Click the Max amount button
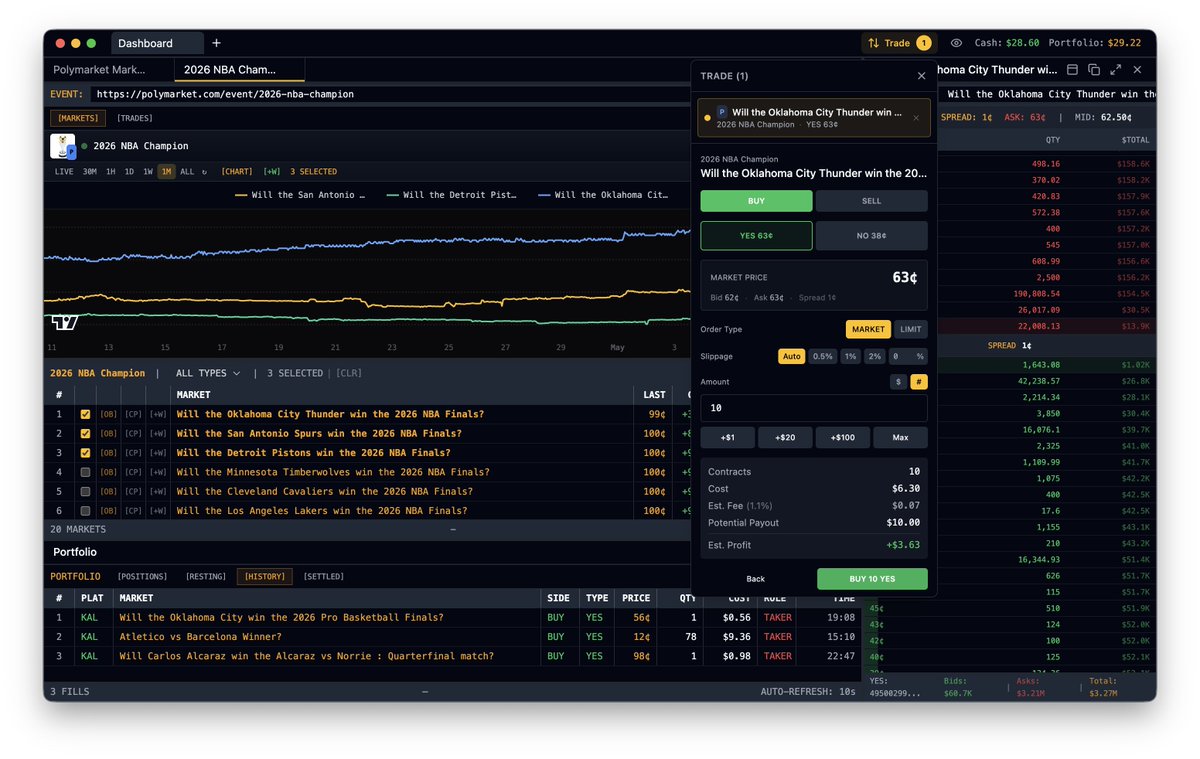1200x759 pixels. 900,438
